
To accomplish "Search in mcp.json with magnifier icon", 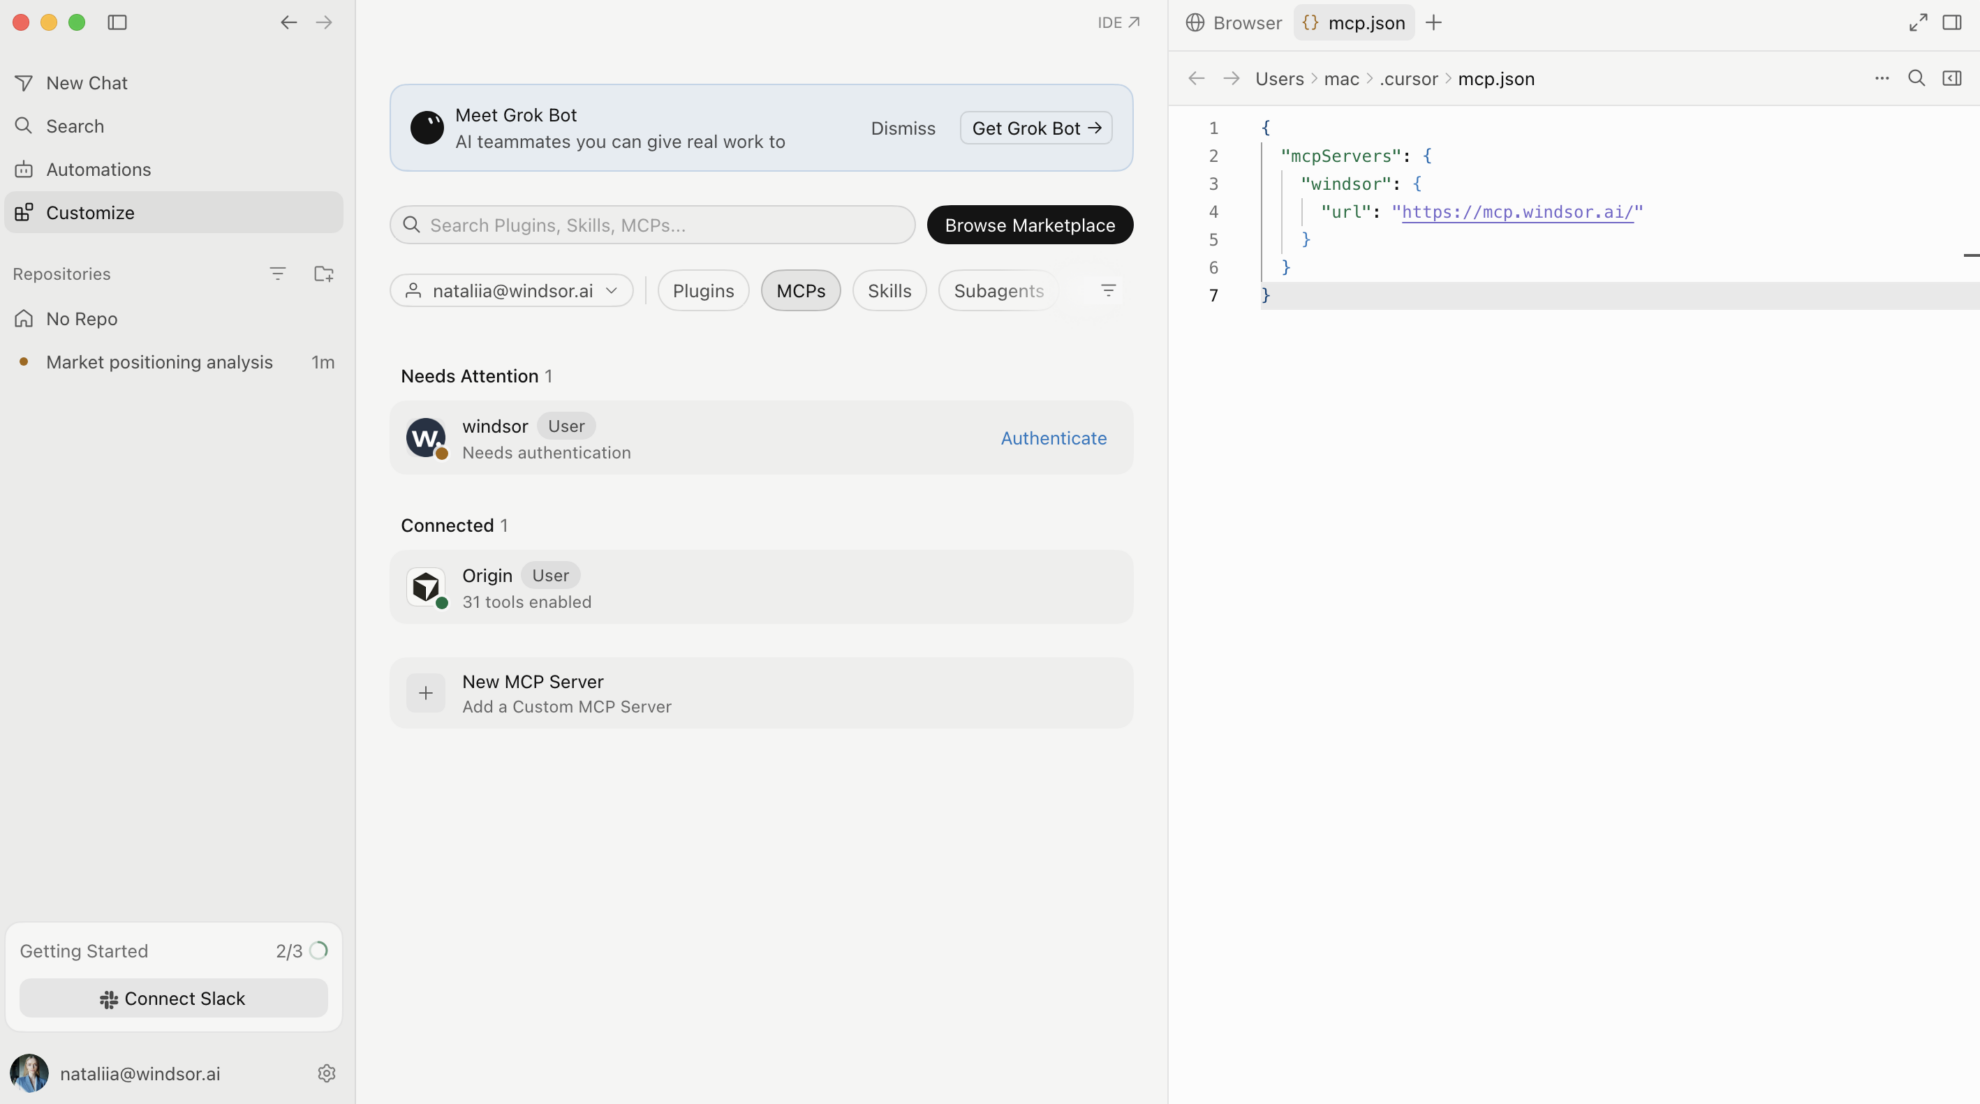I will [1917, 78].
